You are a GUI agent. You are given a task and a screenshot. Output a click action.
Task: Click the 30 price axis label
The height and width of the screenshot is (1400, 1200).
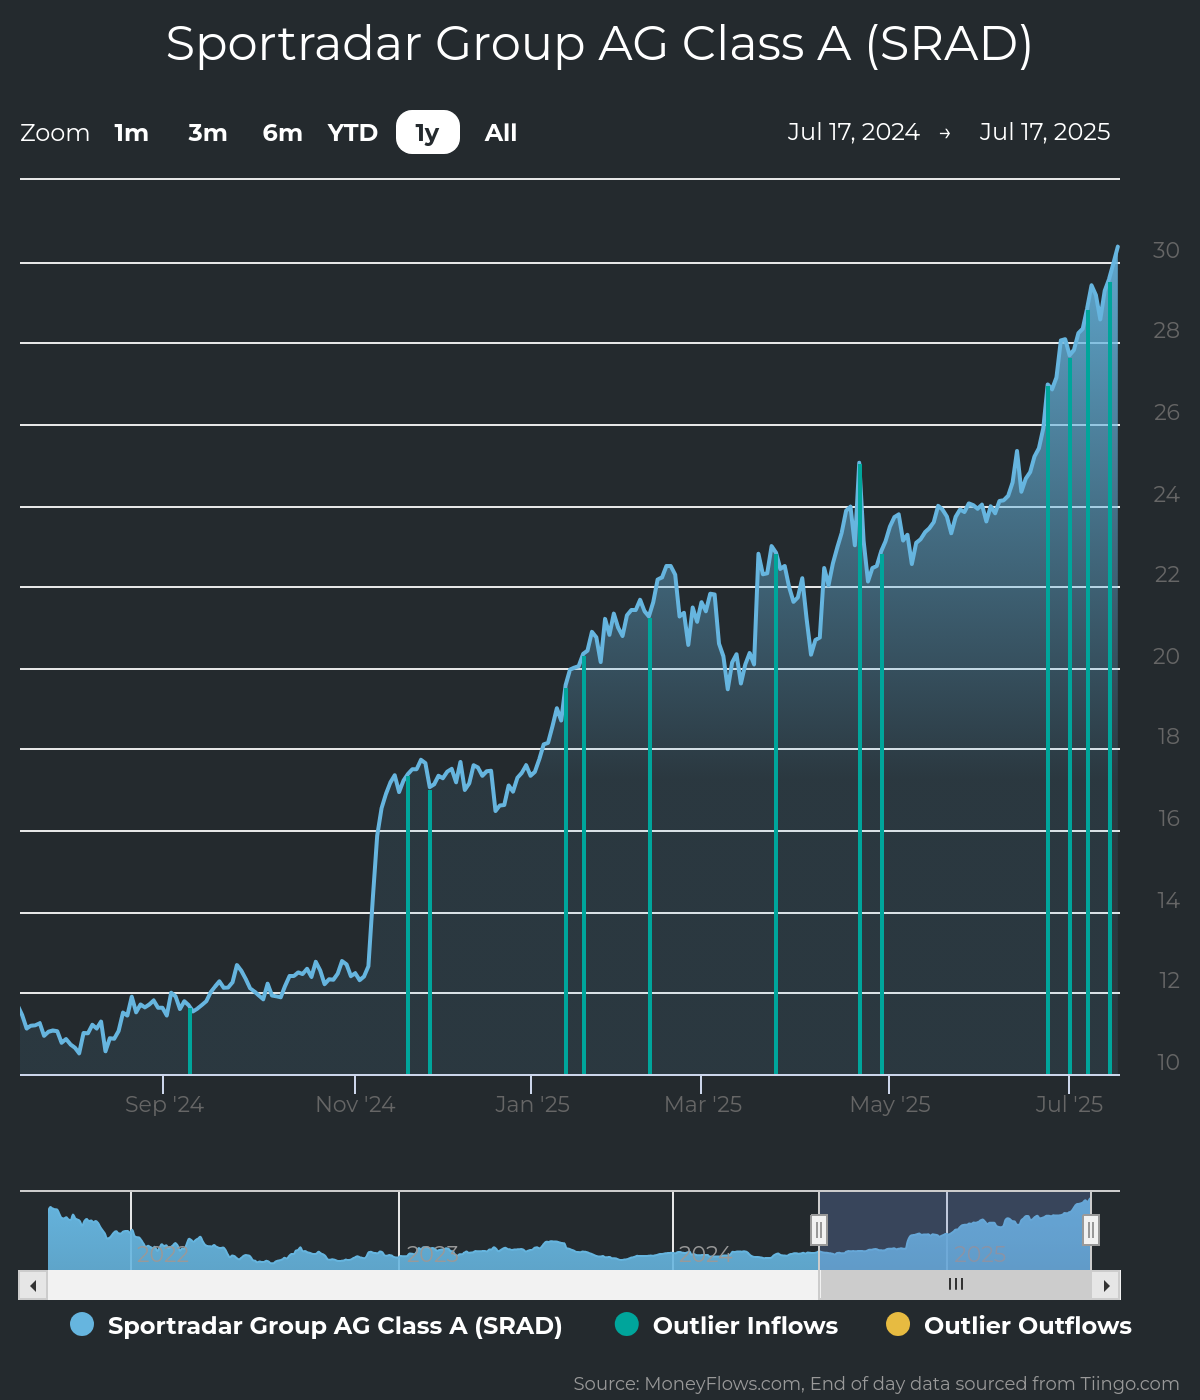coord(1166,250)
